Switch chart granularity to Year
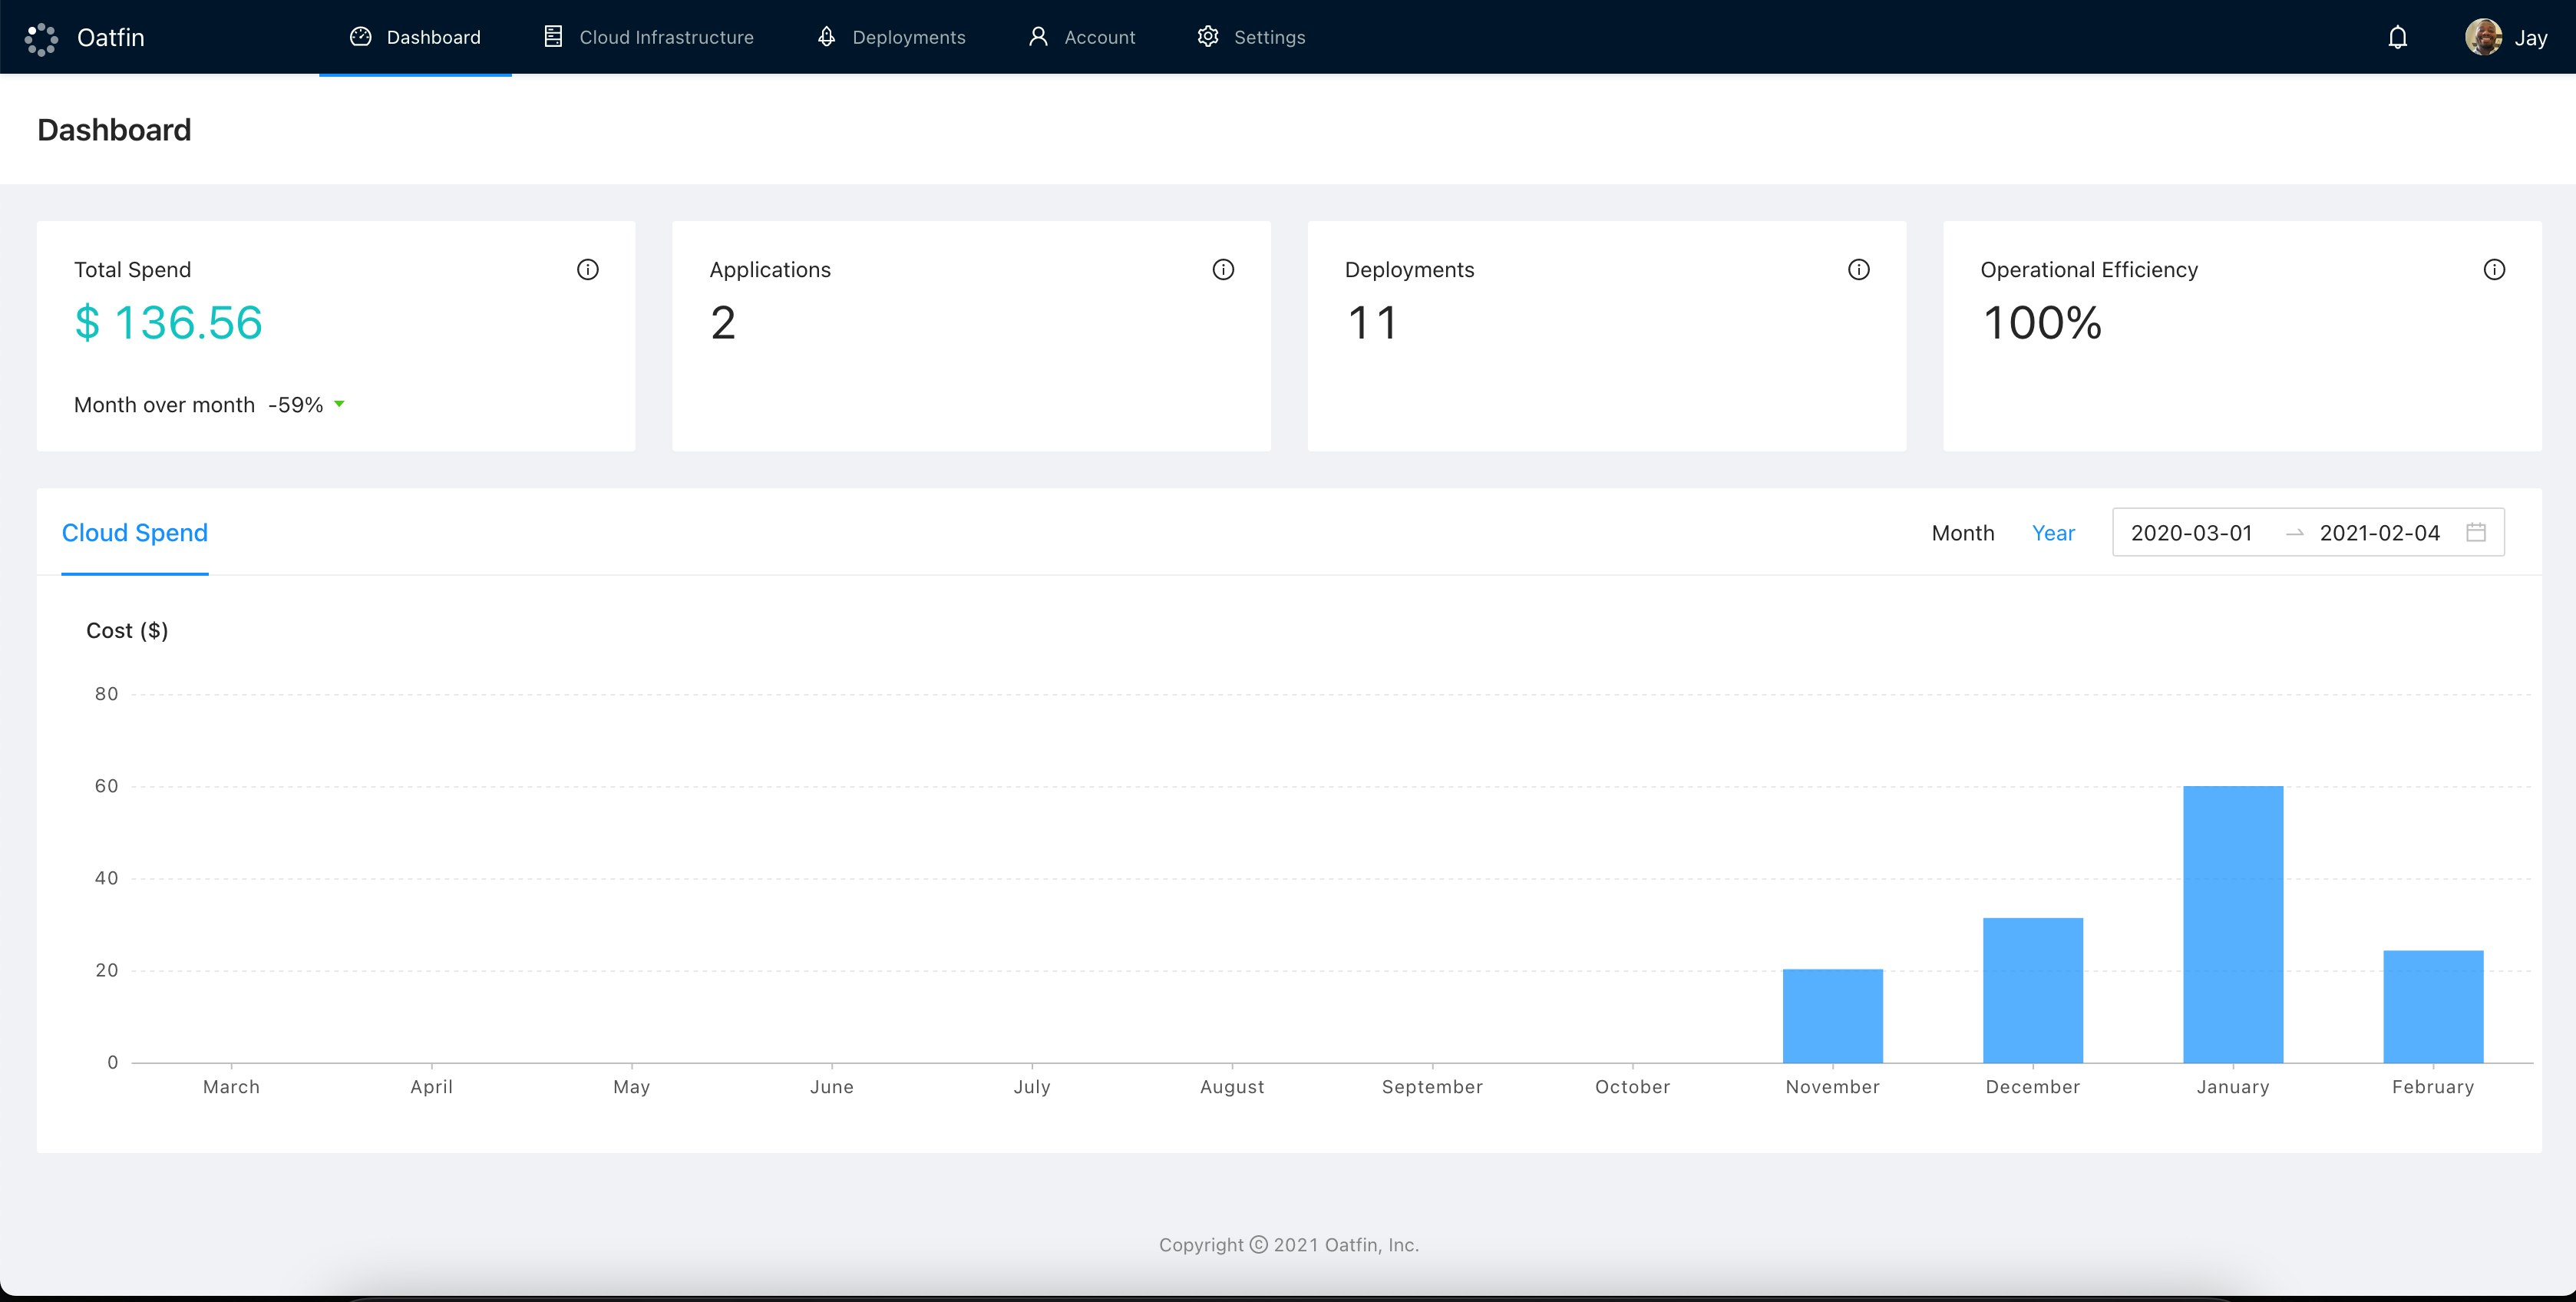This screenshot has height=1302, width=2576. pos(2053,533)
